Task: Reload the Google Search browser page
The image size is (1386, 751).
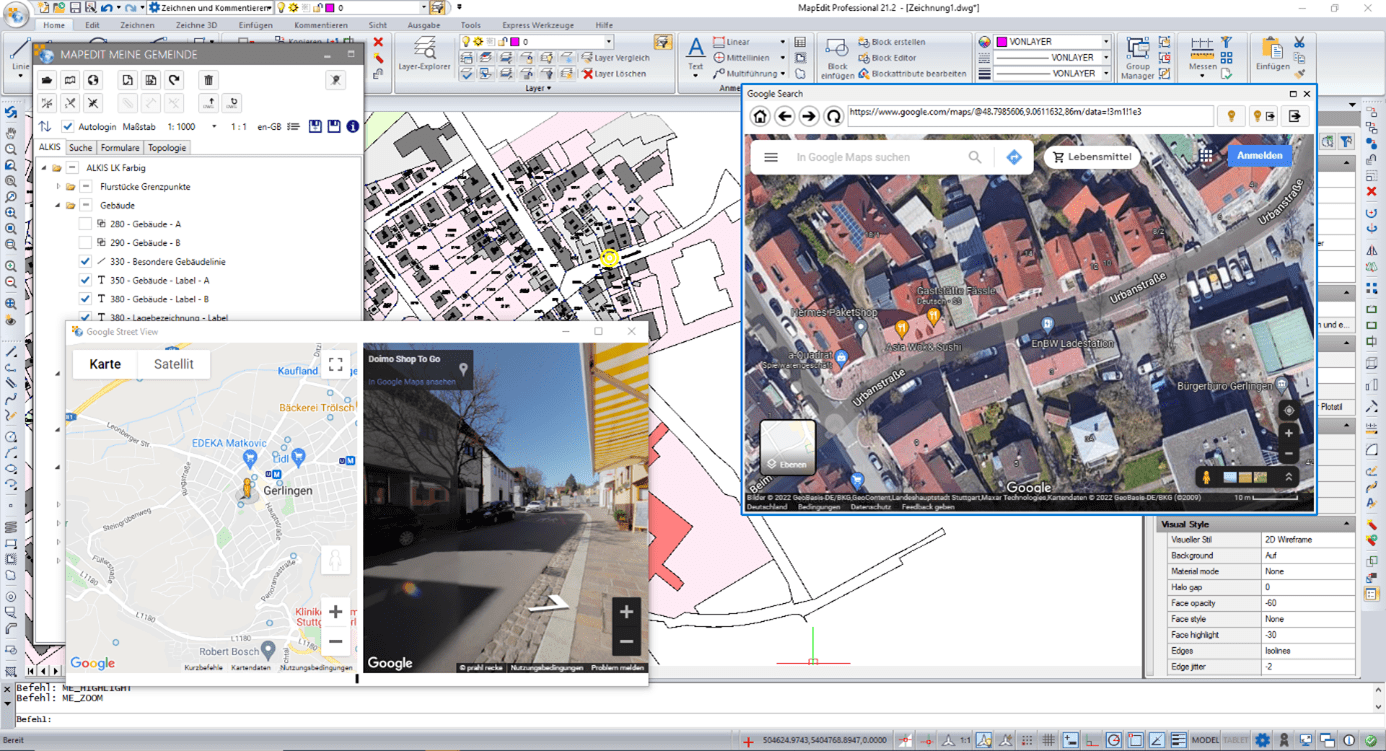Action: (x=833, y=116)
